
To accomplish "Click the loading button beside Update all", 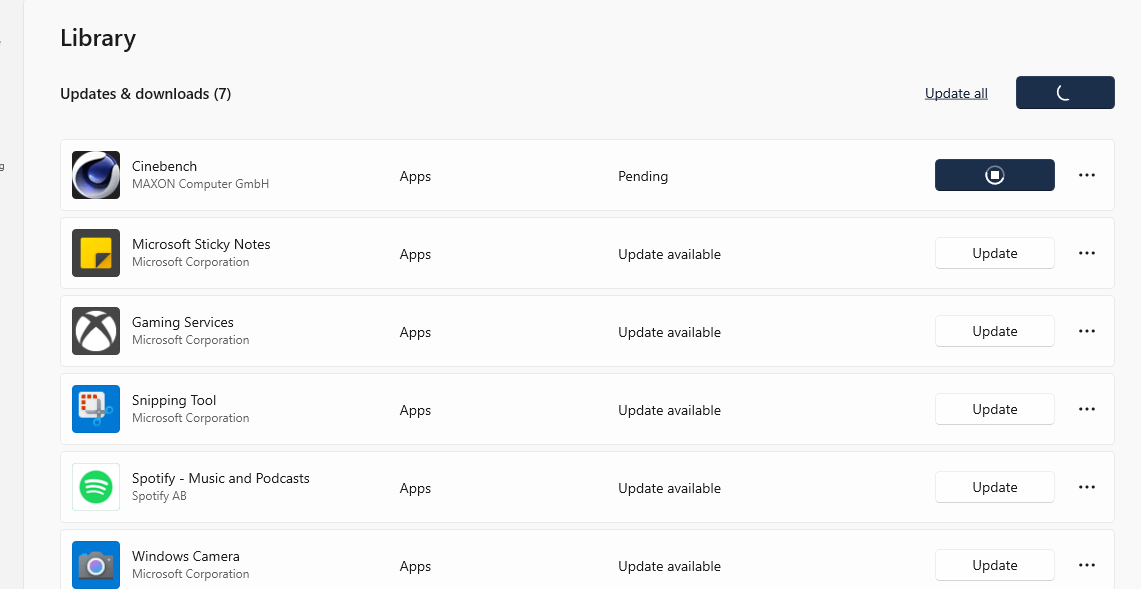I will [x=1065, y=93].
